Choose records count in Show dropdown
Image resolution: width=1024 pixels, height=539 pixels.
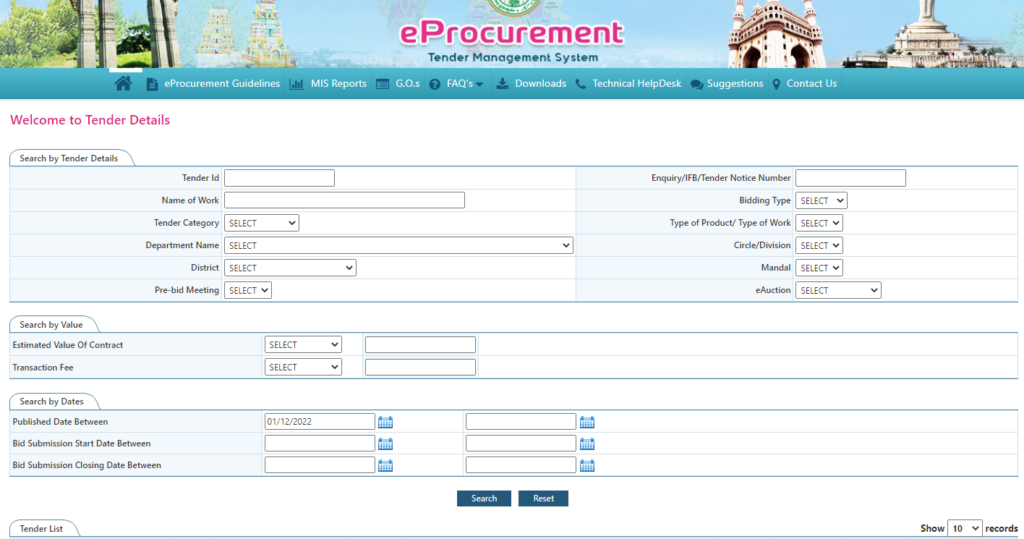pyautogui.click(x=965, y=528)
